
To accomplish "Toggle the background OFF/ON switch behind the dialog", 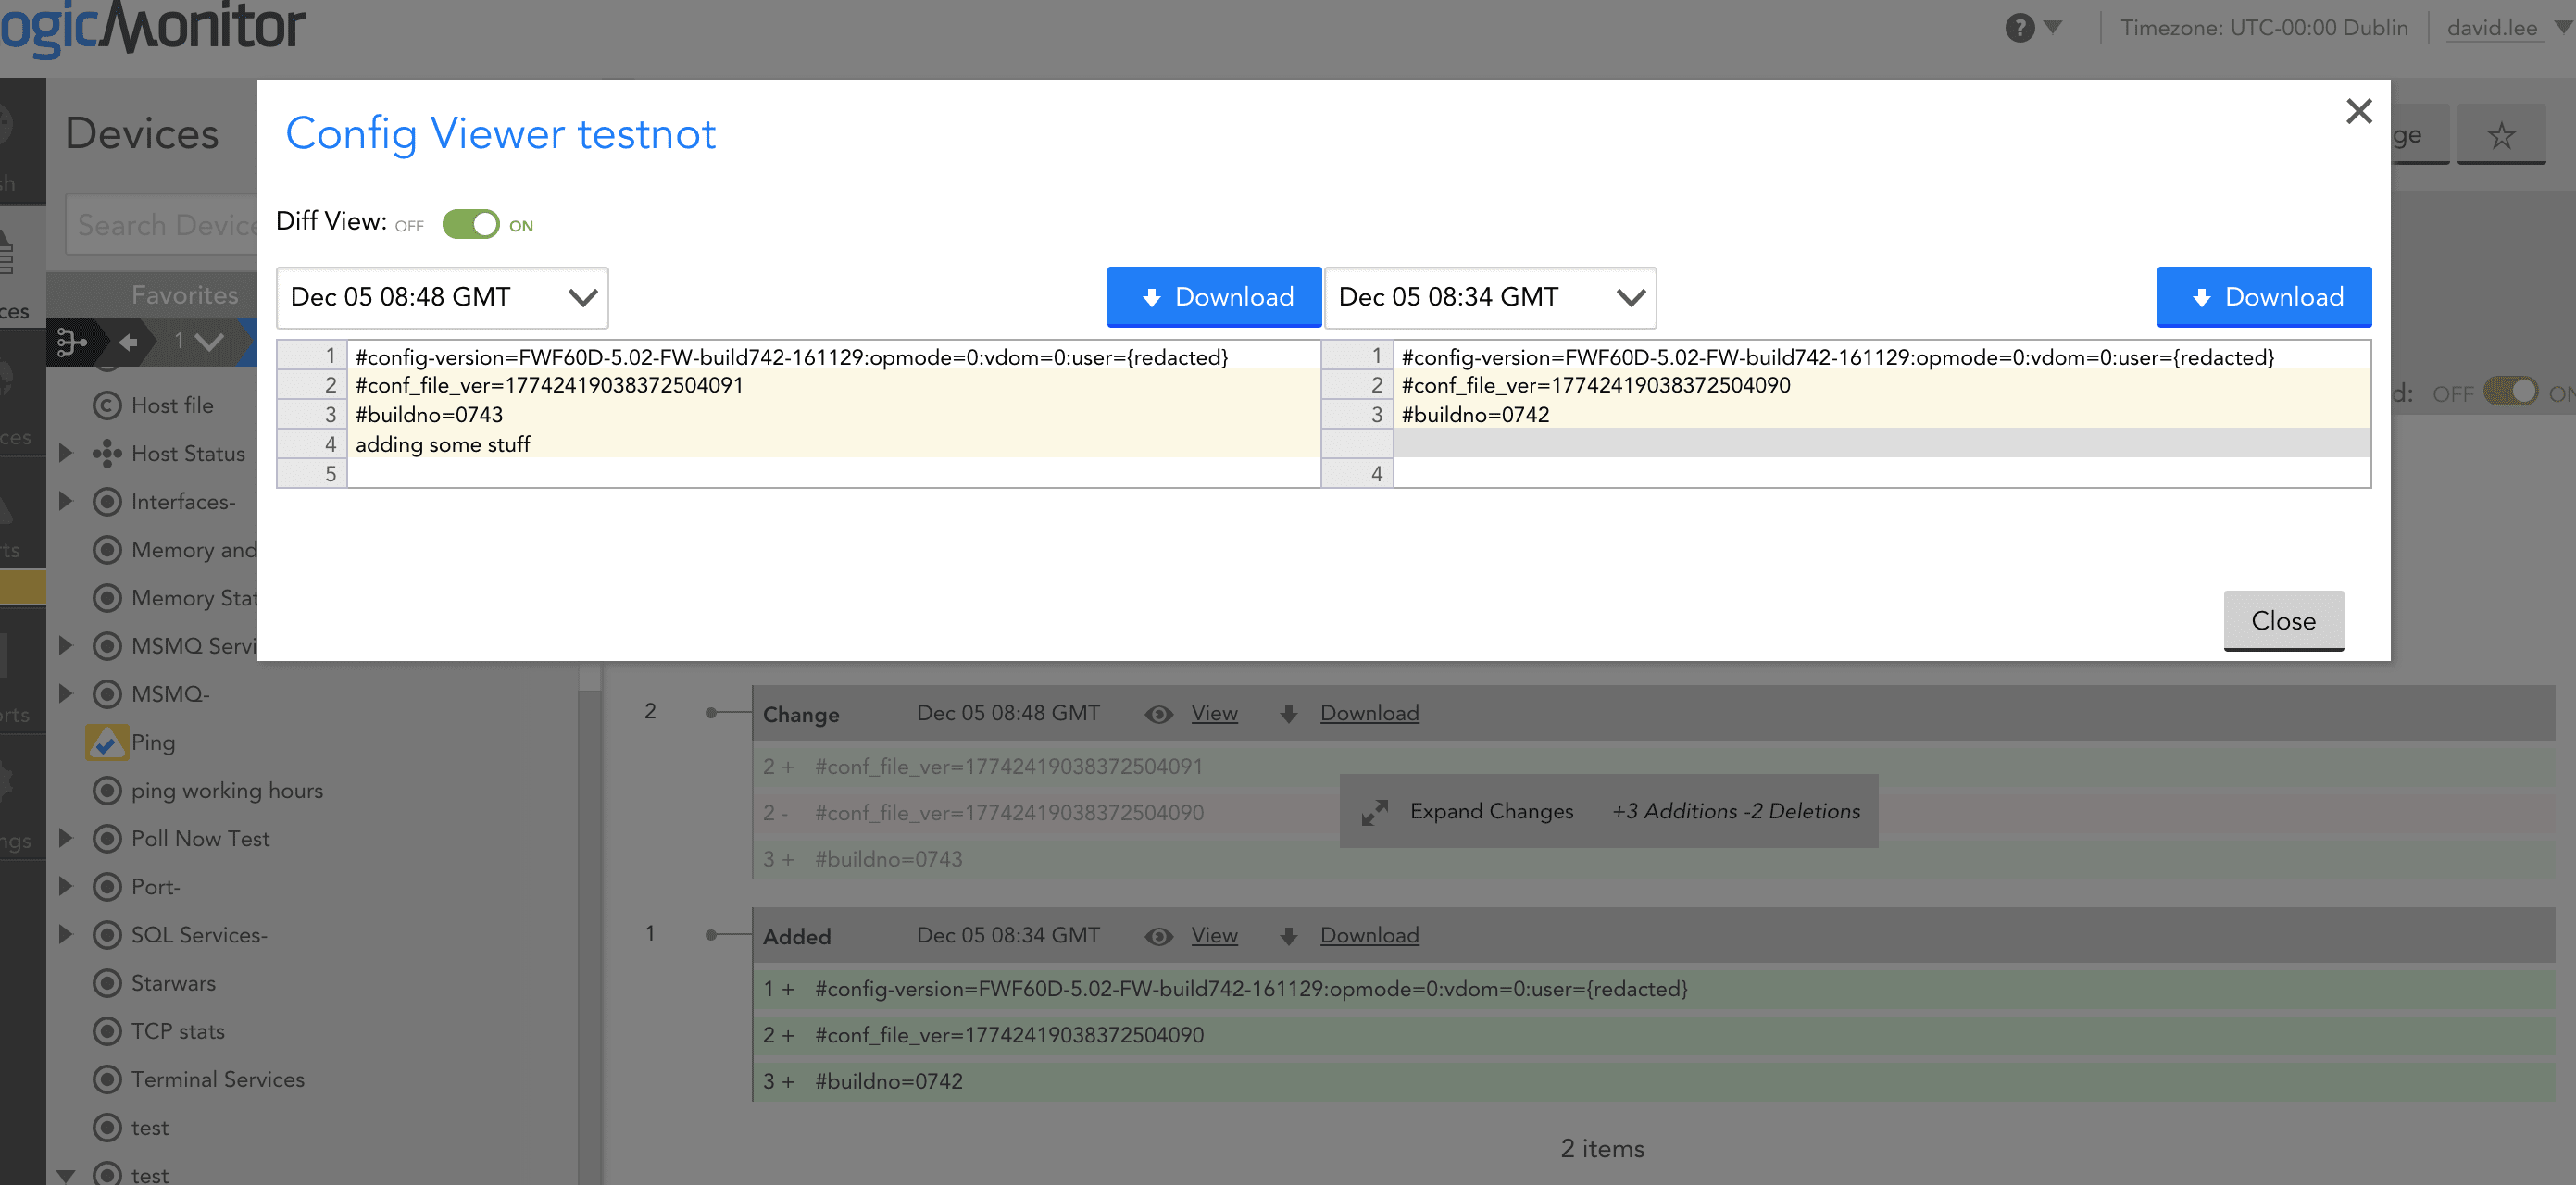I will click(2510, 391).
